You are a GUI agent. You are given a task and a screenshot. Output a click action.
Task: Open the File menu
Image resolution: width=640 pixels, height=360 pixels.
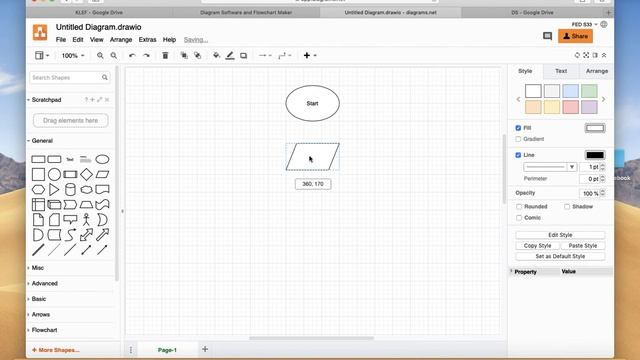point(61,40)
